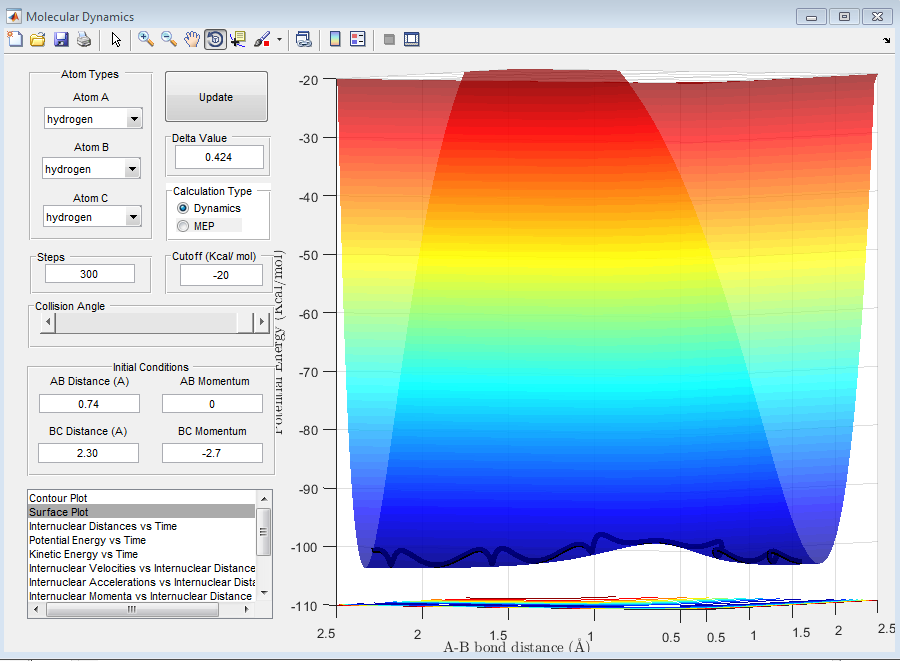
Task: Select Contour Plot in the plot list
Action: click(x=58, y=498)
